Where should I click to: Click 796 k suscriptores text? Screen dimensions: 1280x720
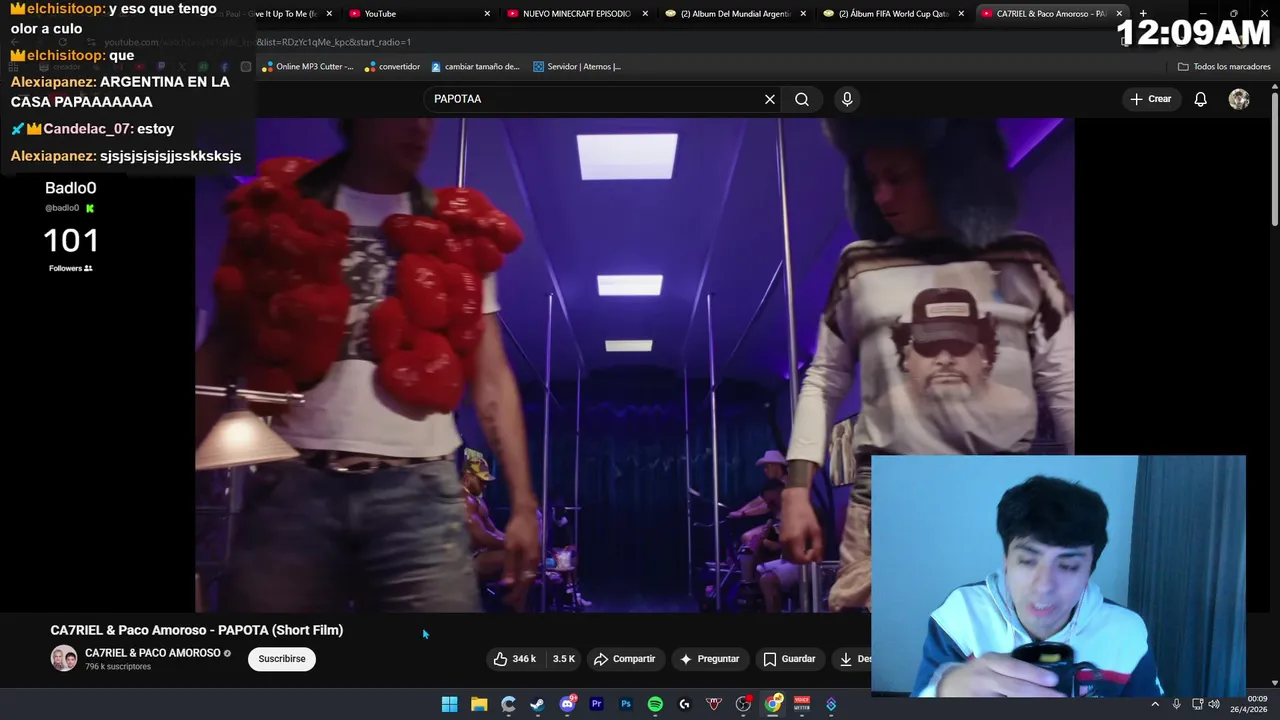click(x=118, y=667)
